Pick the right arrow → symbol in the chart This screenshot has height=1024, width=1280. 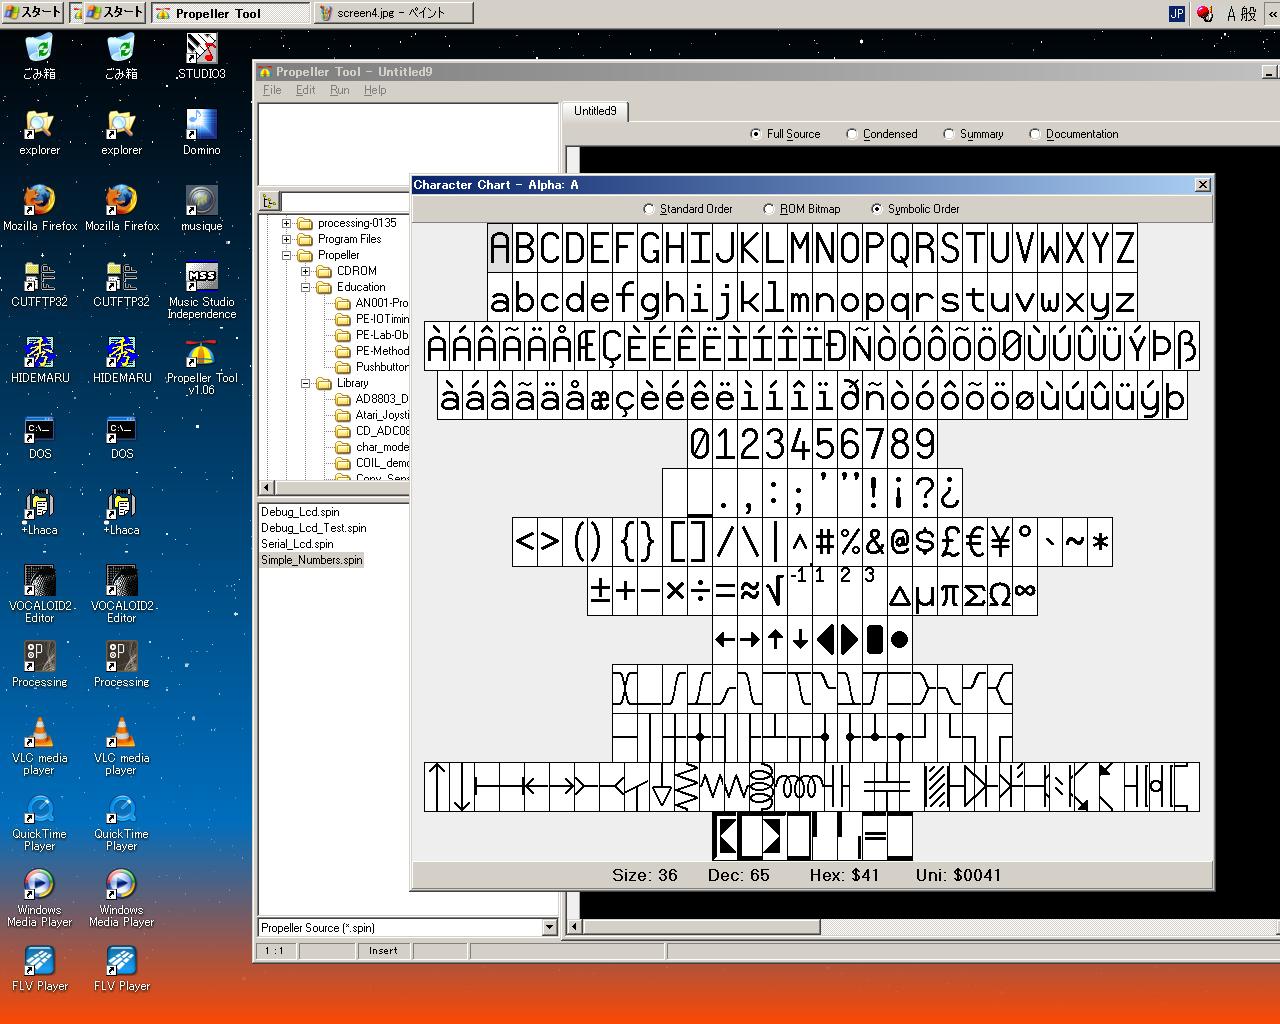point(750,640)
